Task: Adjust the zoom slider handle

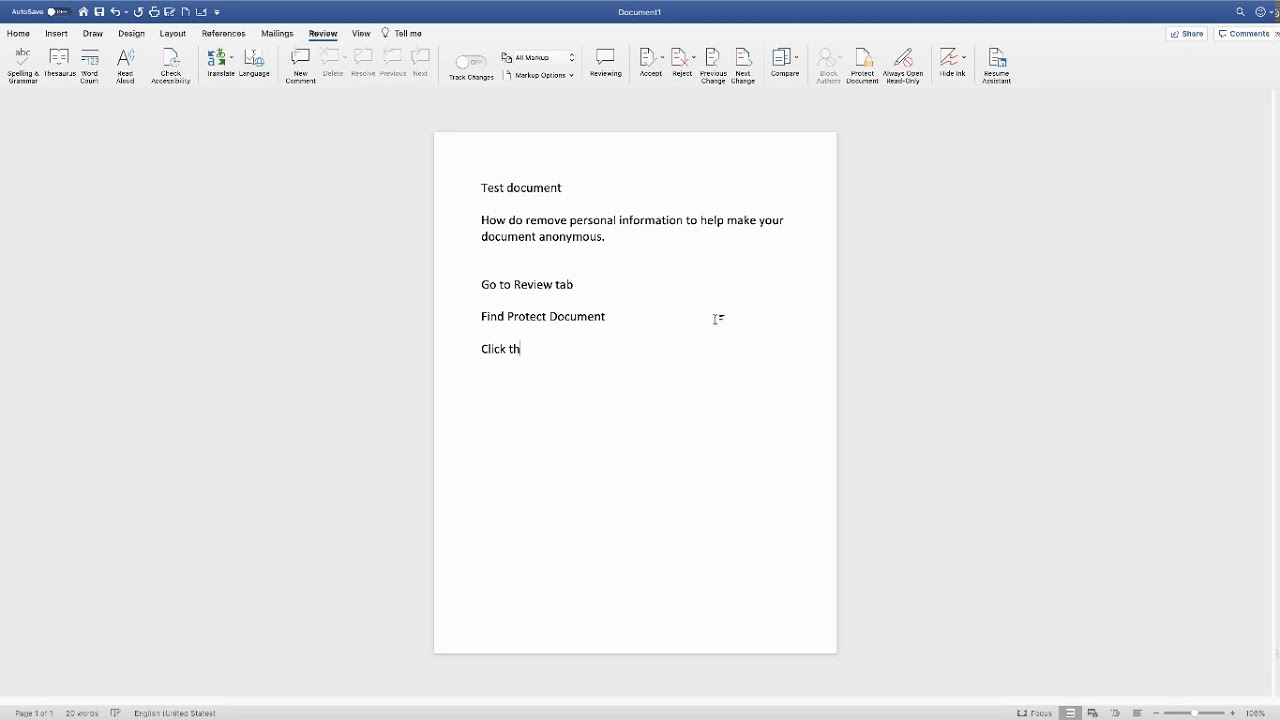Action: pos(1194,713)
